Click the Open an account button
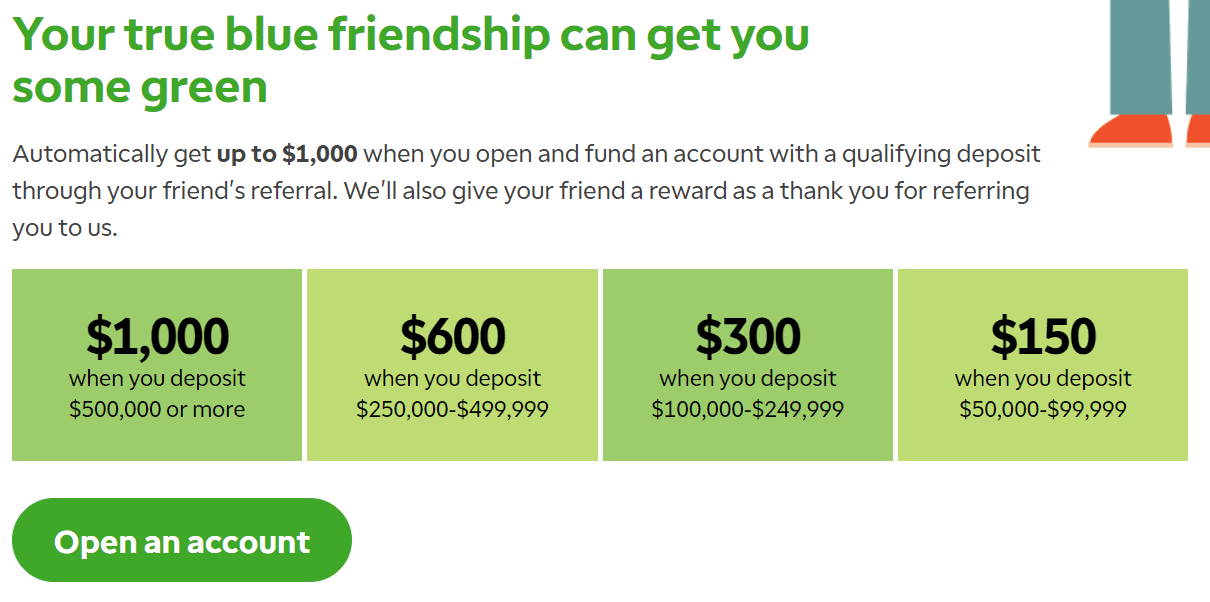 [x=182, y=540]
